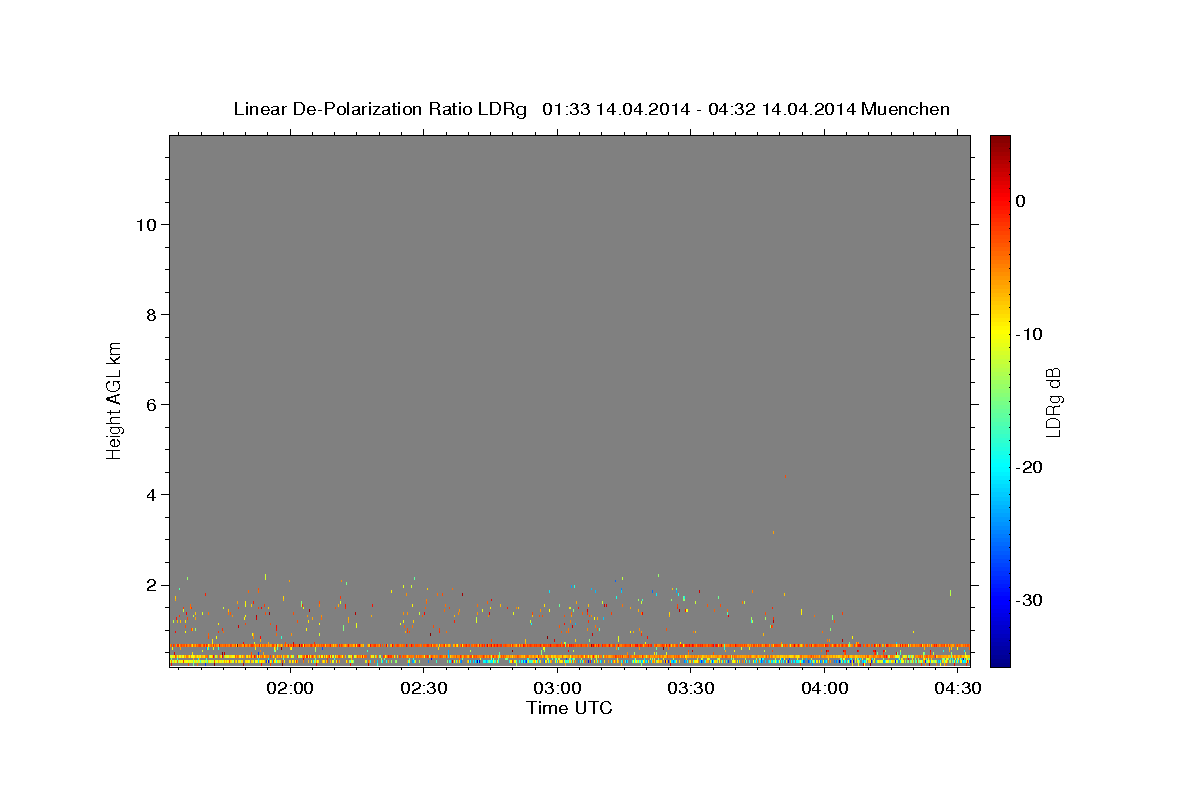Click the height tick label 8
Screen dimensions: 1200x800
[149, 315]
